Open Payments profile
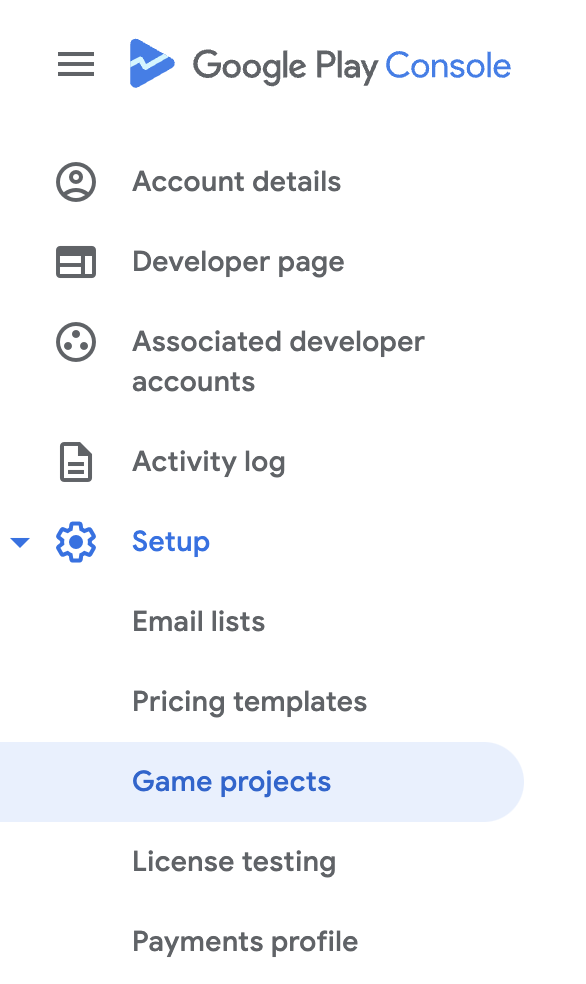This screenshot has width=586, height=984. (245, 942)
